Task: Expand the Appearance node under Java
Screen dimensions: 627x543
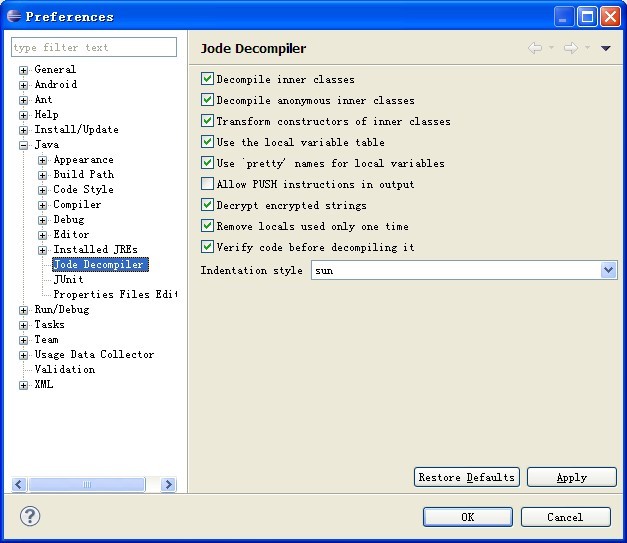Action: coord(42,160)
